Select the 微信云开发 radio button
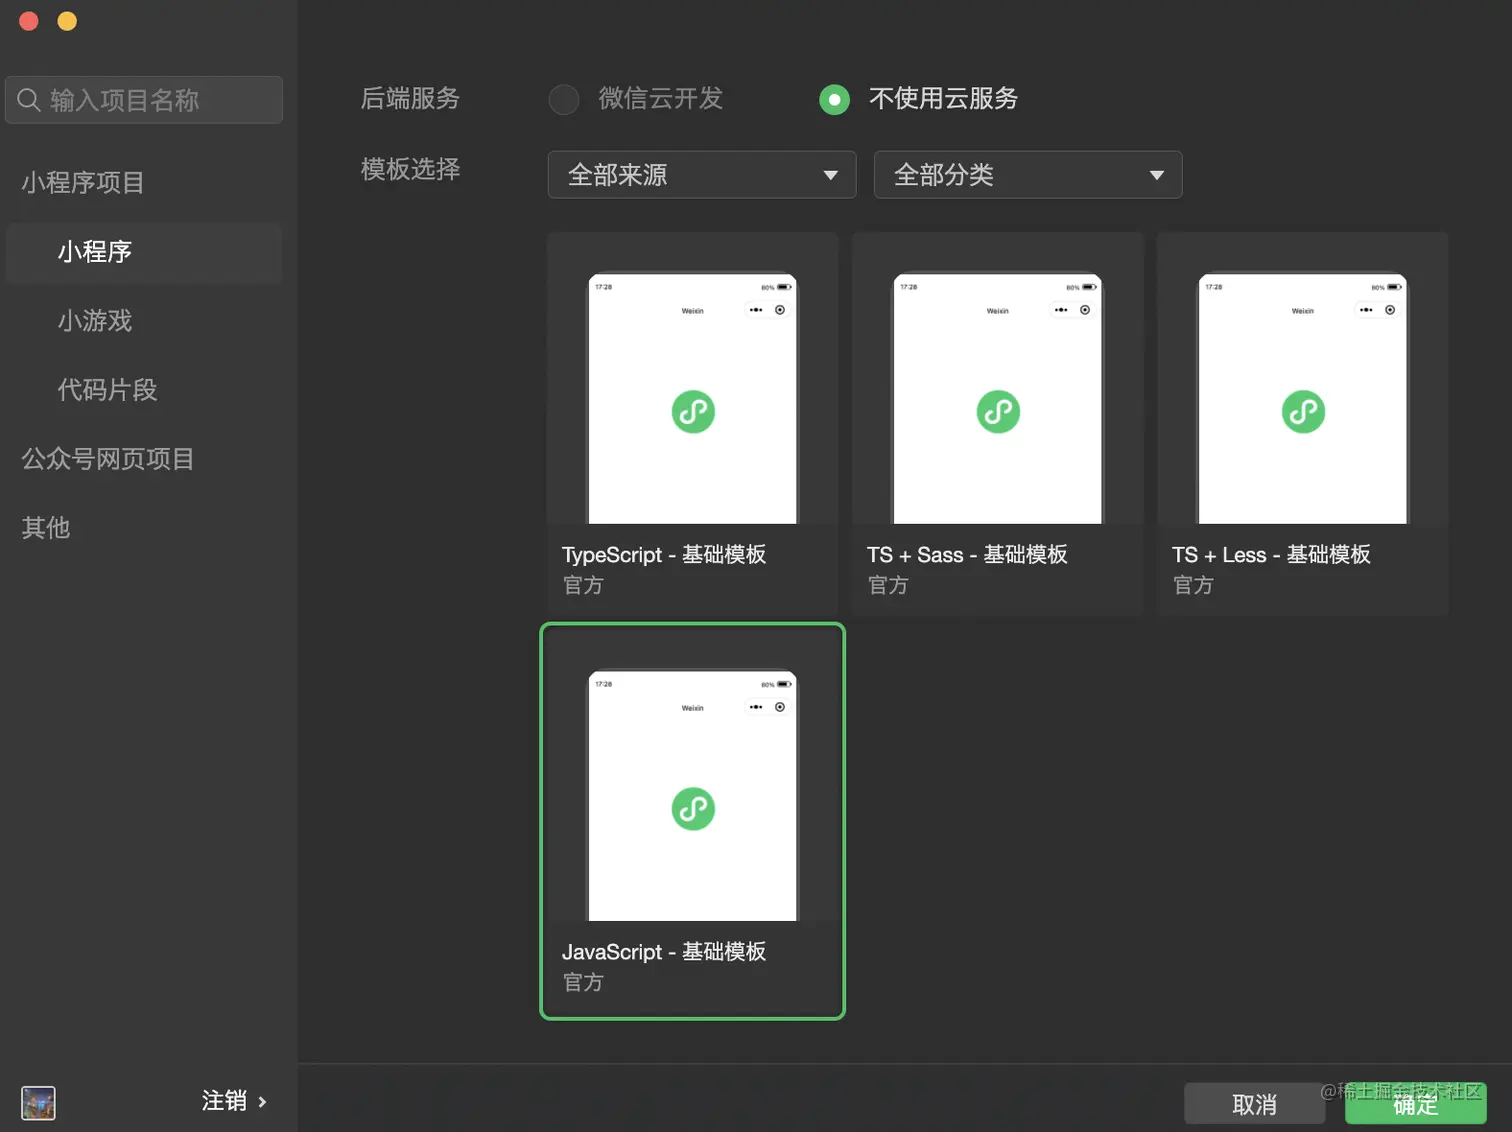Image resolution: width=1512 pixels, height=1132 pixels. [564, 99]
